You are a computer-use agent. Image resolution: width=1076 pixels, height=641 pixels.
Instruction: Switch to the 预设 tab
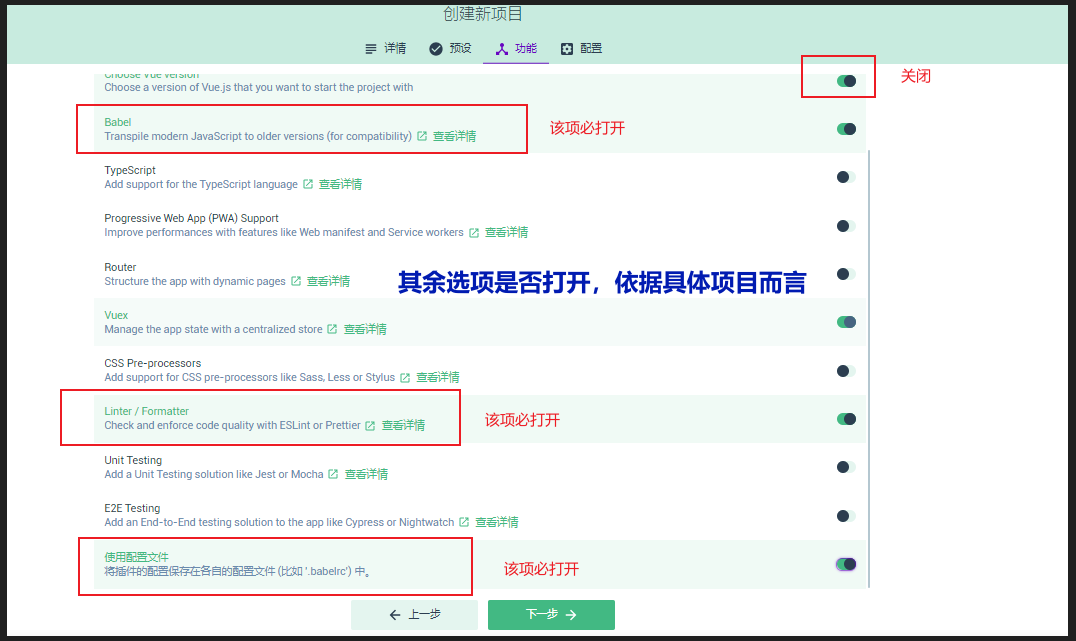[450, 48]
